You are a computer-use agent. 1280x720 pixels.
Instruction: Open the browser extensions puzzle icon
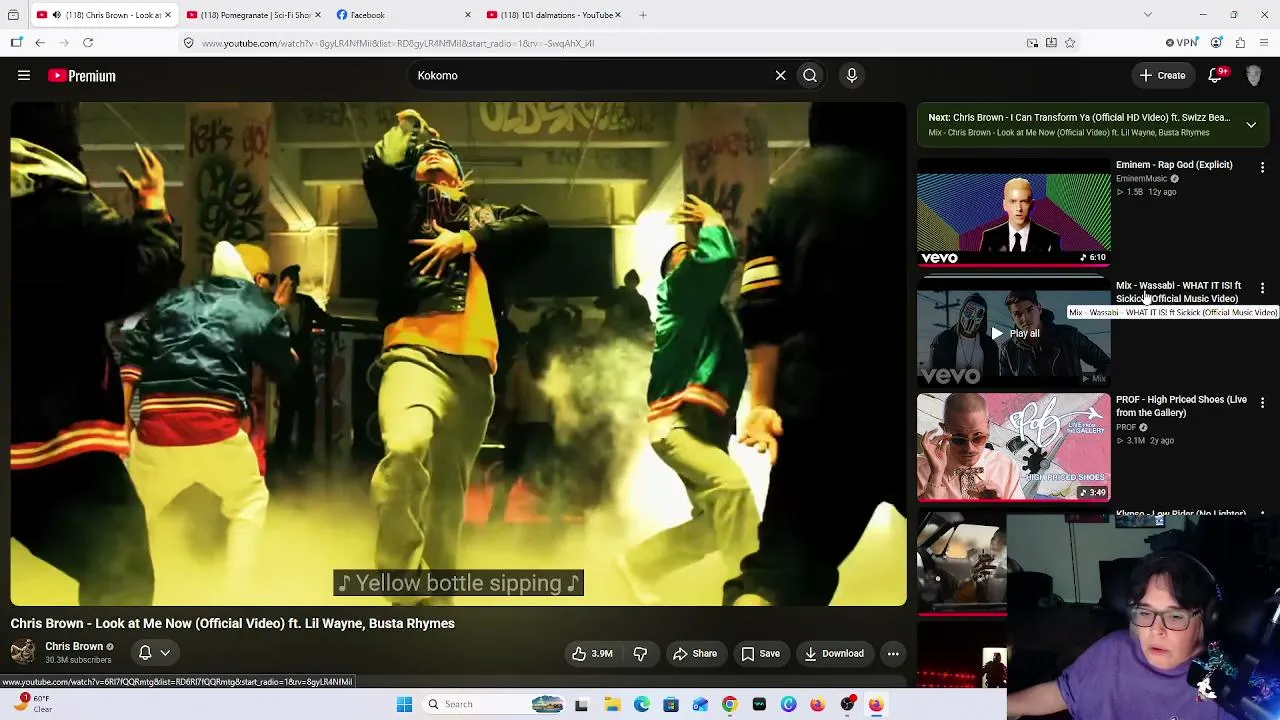[x=1240, y=43]
